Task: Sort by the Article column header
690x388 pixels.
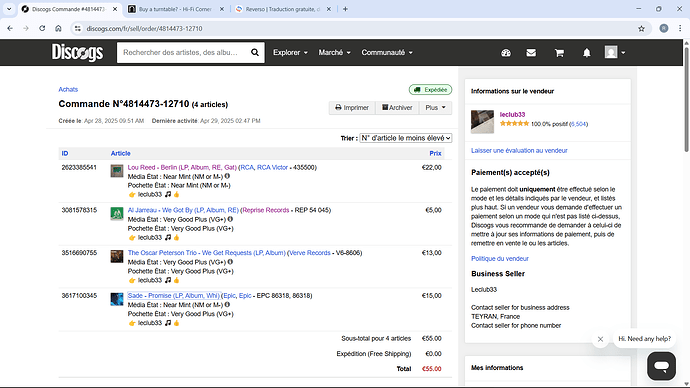Action: (x=121, y=153)
